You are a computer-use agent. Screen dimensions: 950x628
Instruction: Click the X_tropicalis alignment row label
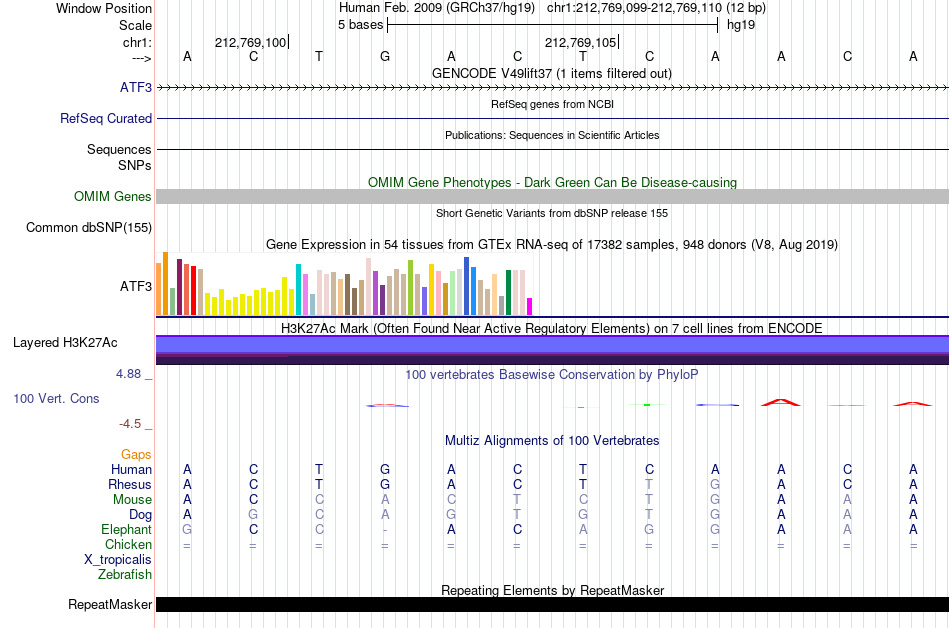(x=118, y=560)
